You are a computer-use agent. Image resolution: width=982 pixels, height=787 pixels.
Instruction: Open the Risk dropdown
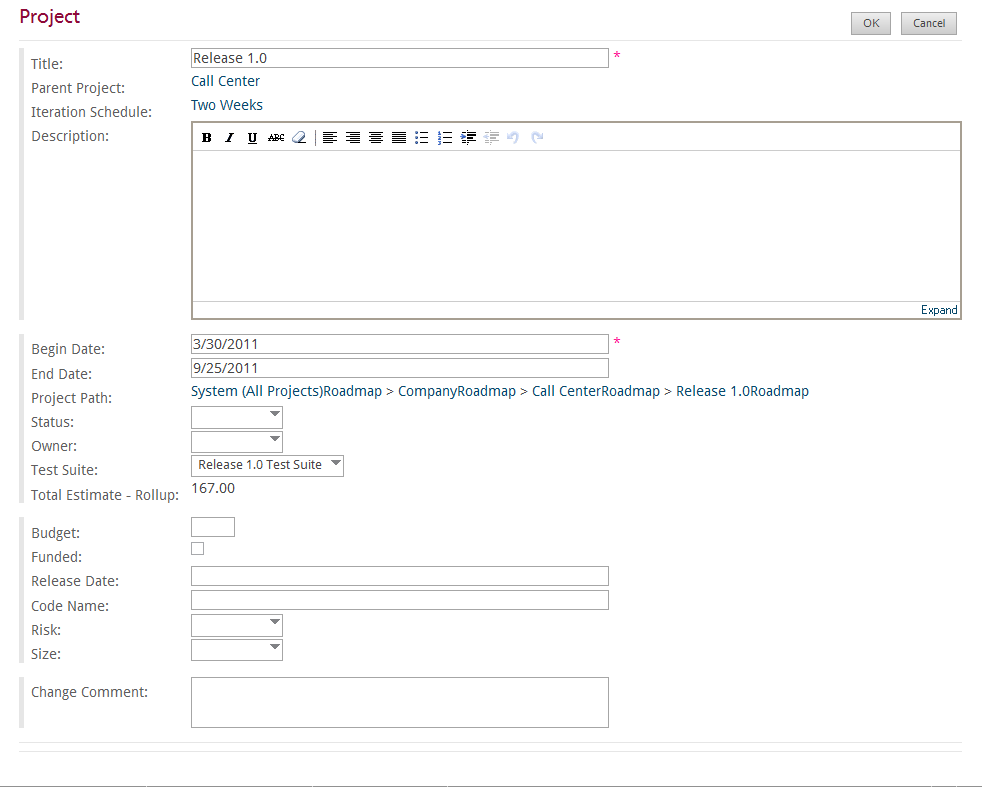pos(237,625)
